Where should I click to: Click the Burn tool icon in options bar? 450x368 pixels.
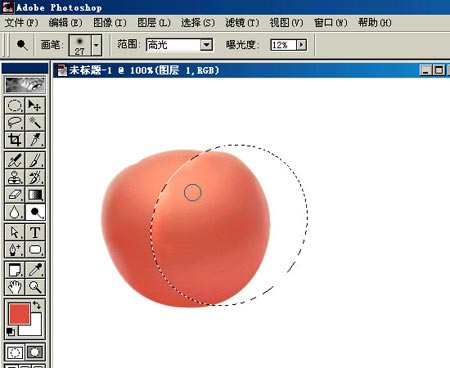click(x=22, y=45)
